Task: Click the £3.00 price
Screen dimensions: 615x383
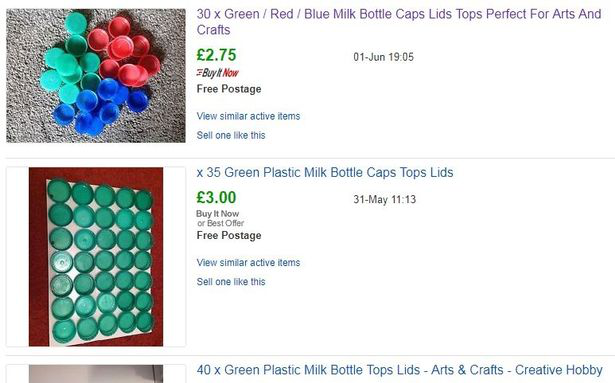Action: [x=217, y=197]
